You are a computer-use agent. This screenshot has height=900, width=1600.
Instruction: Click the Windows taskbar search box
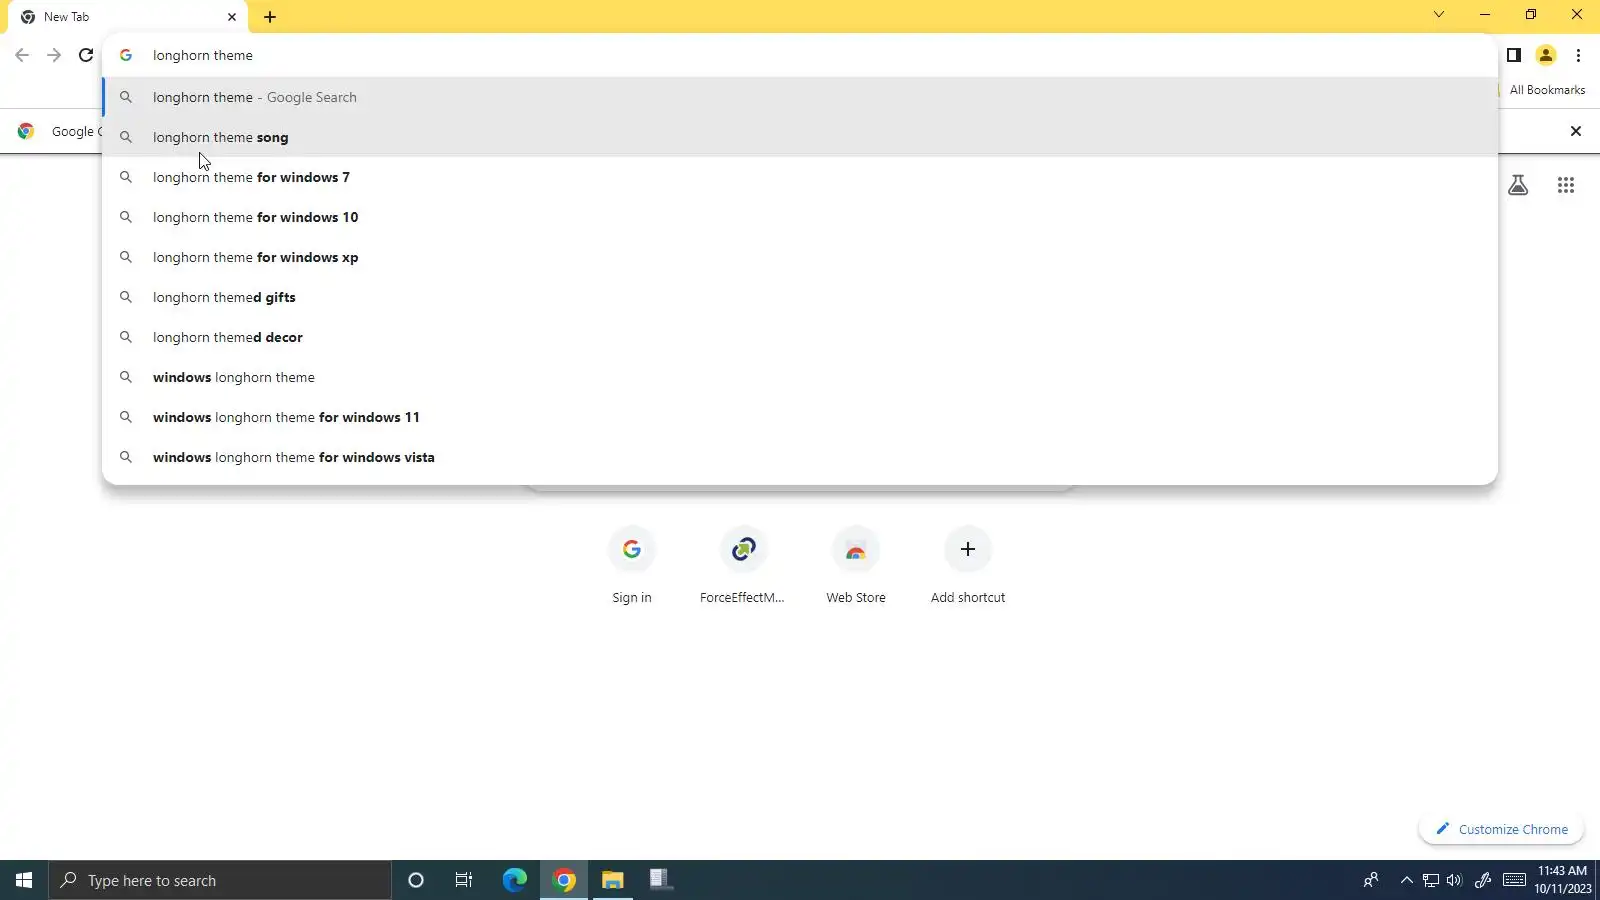(220, 880)
